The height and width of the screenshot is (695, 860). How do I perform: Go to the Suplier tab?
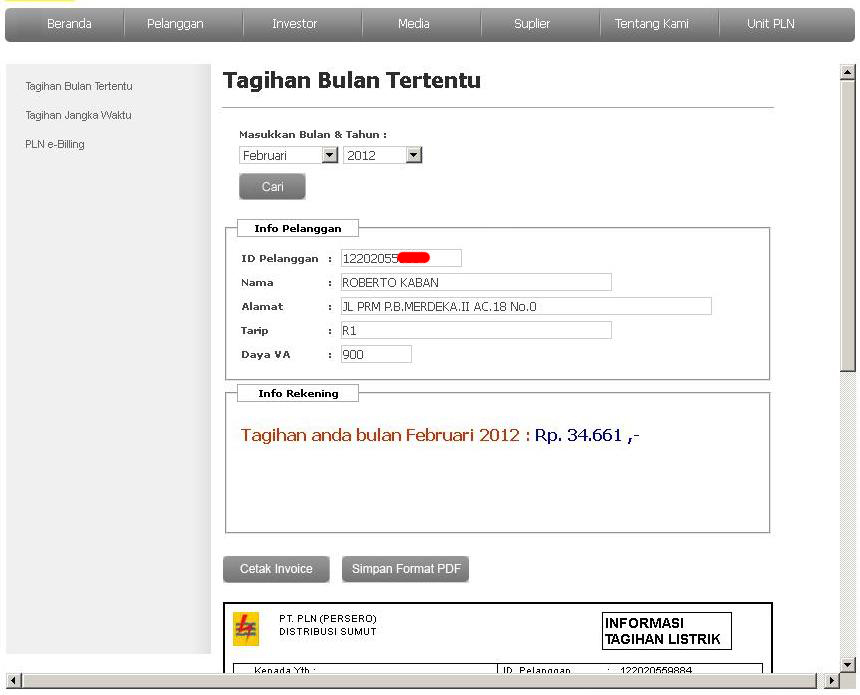(531, 23)
